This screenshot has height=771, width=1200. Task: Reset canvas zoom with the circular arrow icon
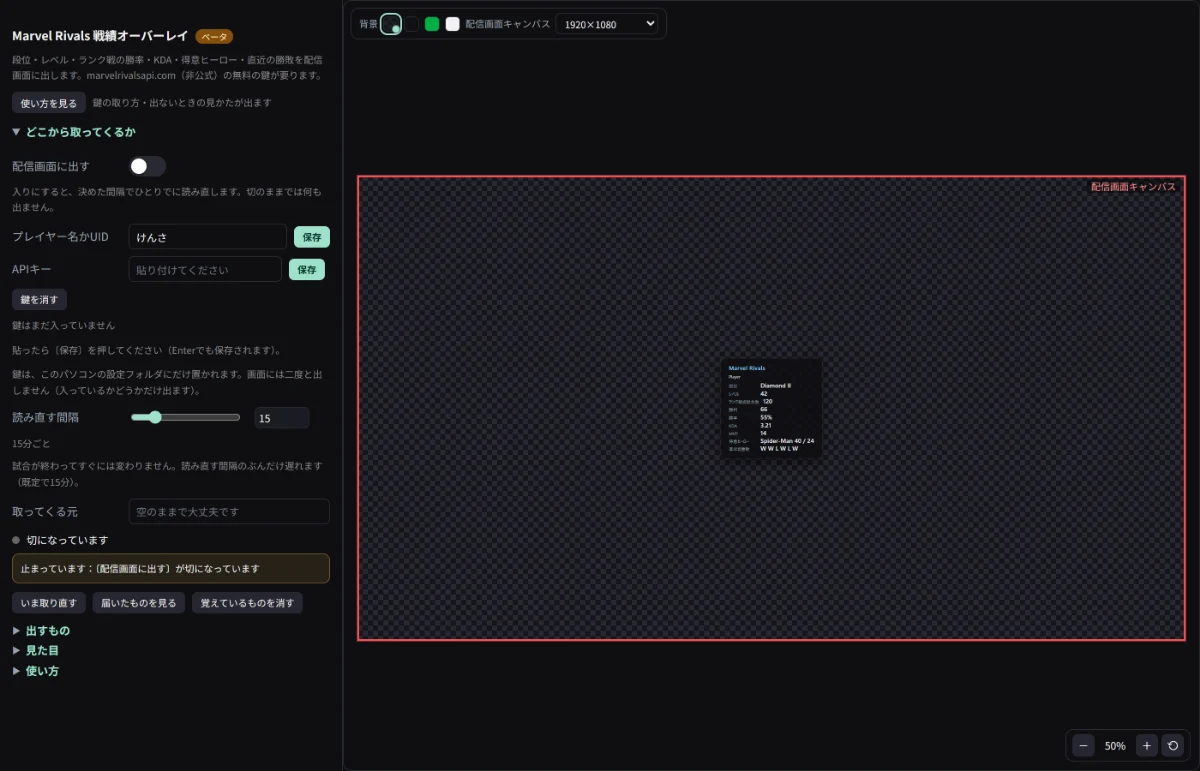point(1172,745)
